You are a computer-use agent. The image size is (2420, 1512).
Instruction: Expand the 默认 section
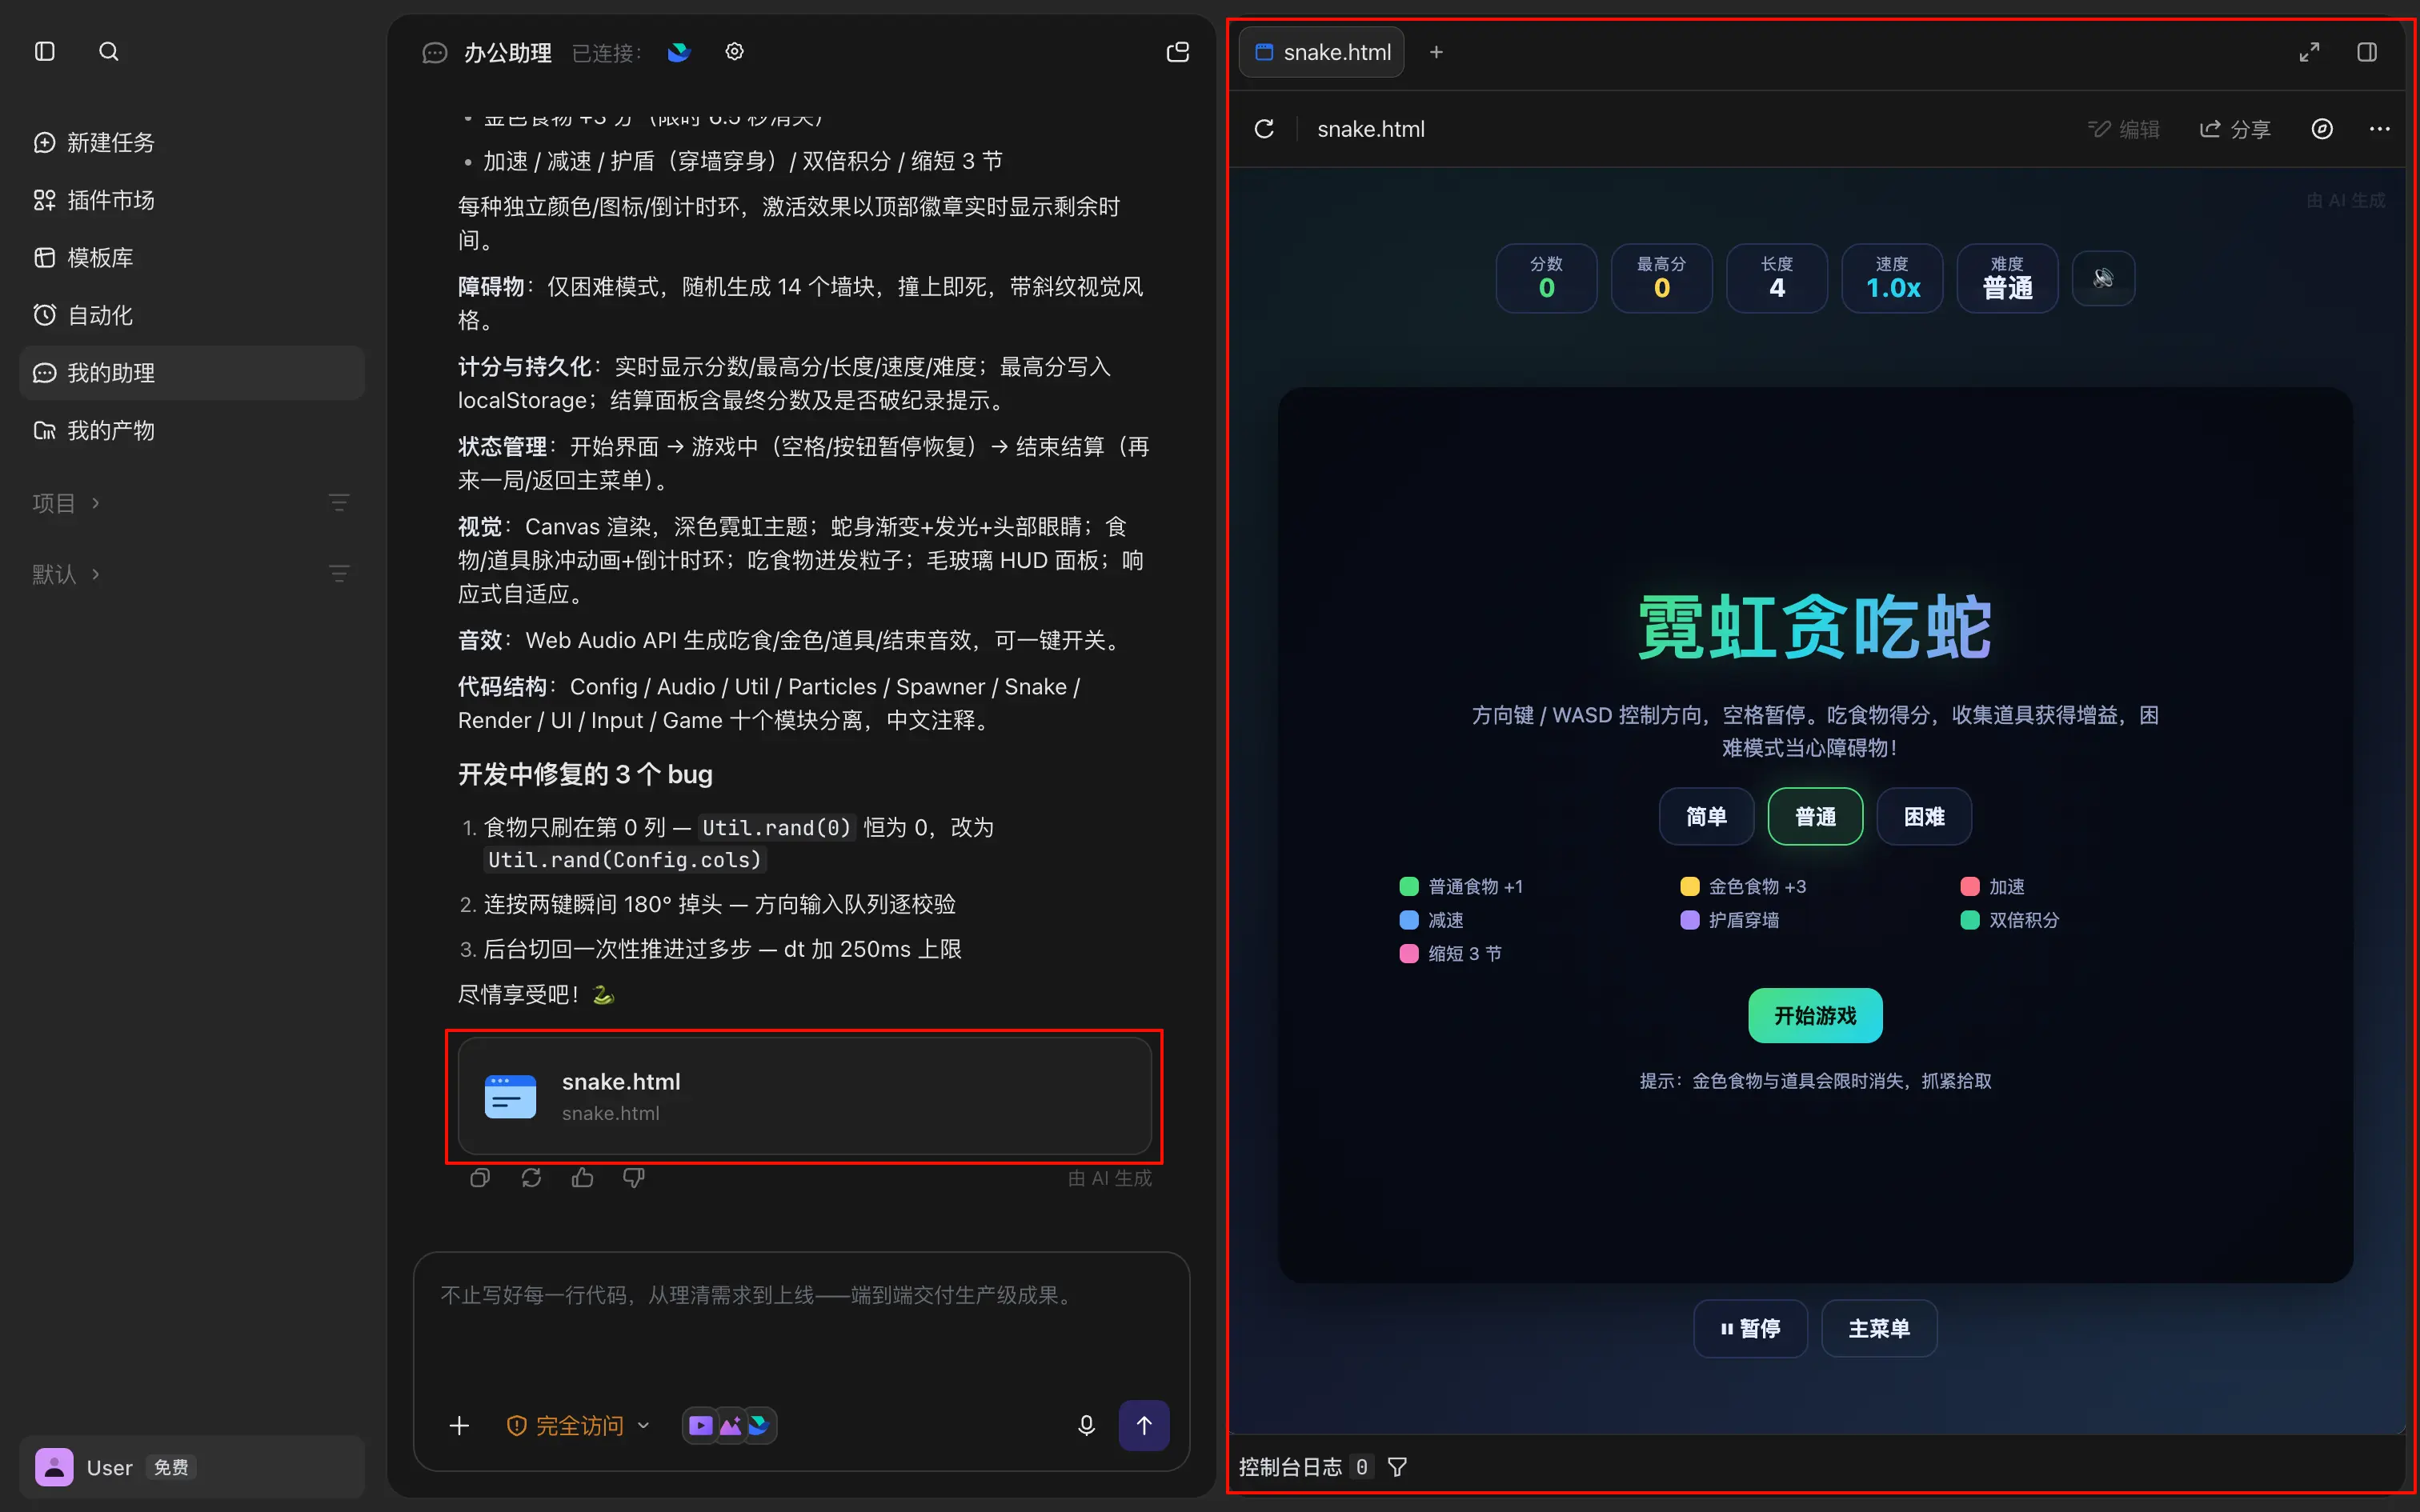pyautogui.click(x=66, y=574)
